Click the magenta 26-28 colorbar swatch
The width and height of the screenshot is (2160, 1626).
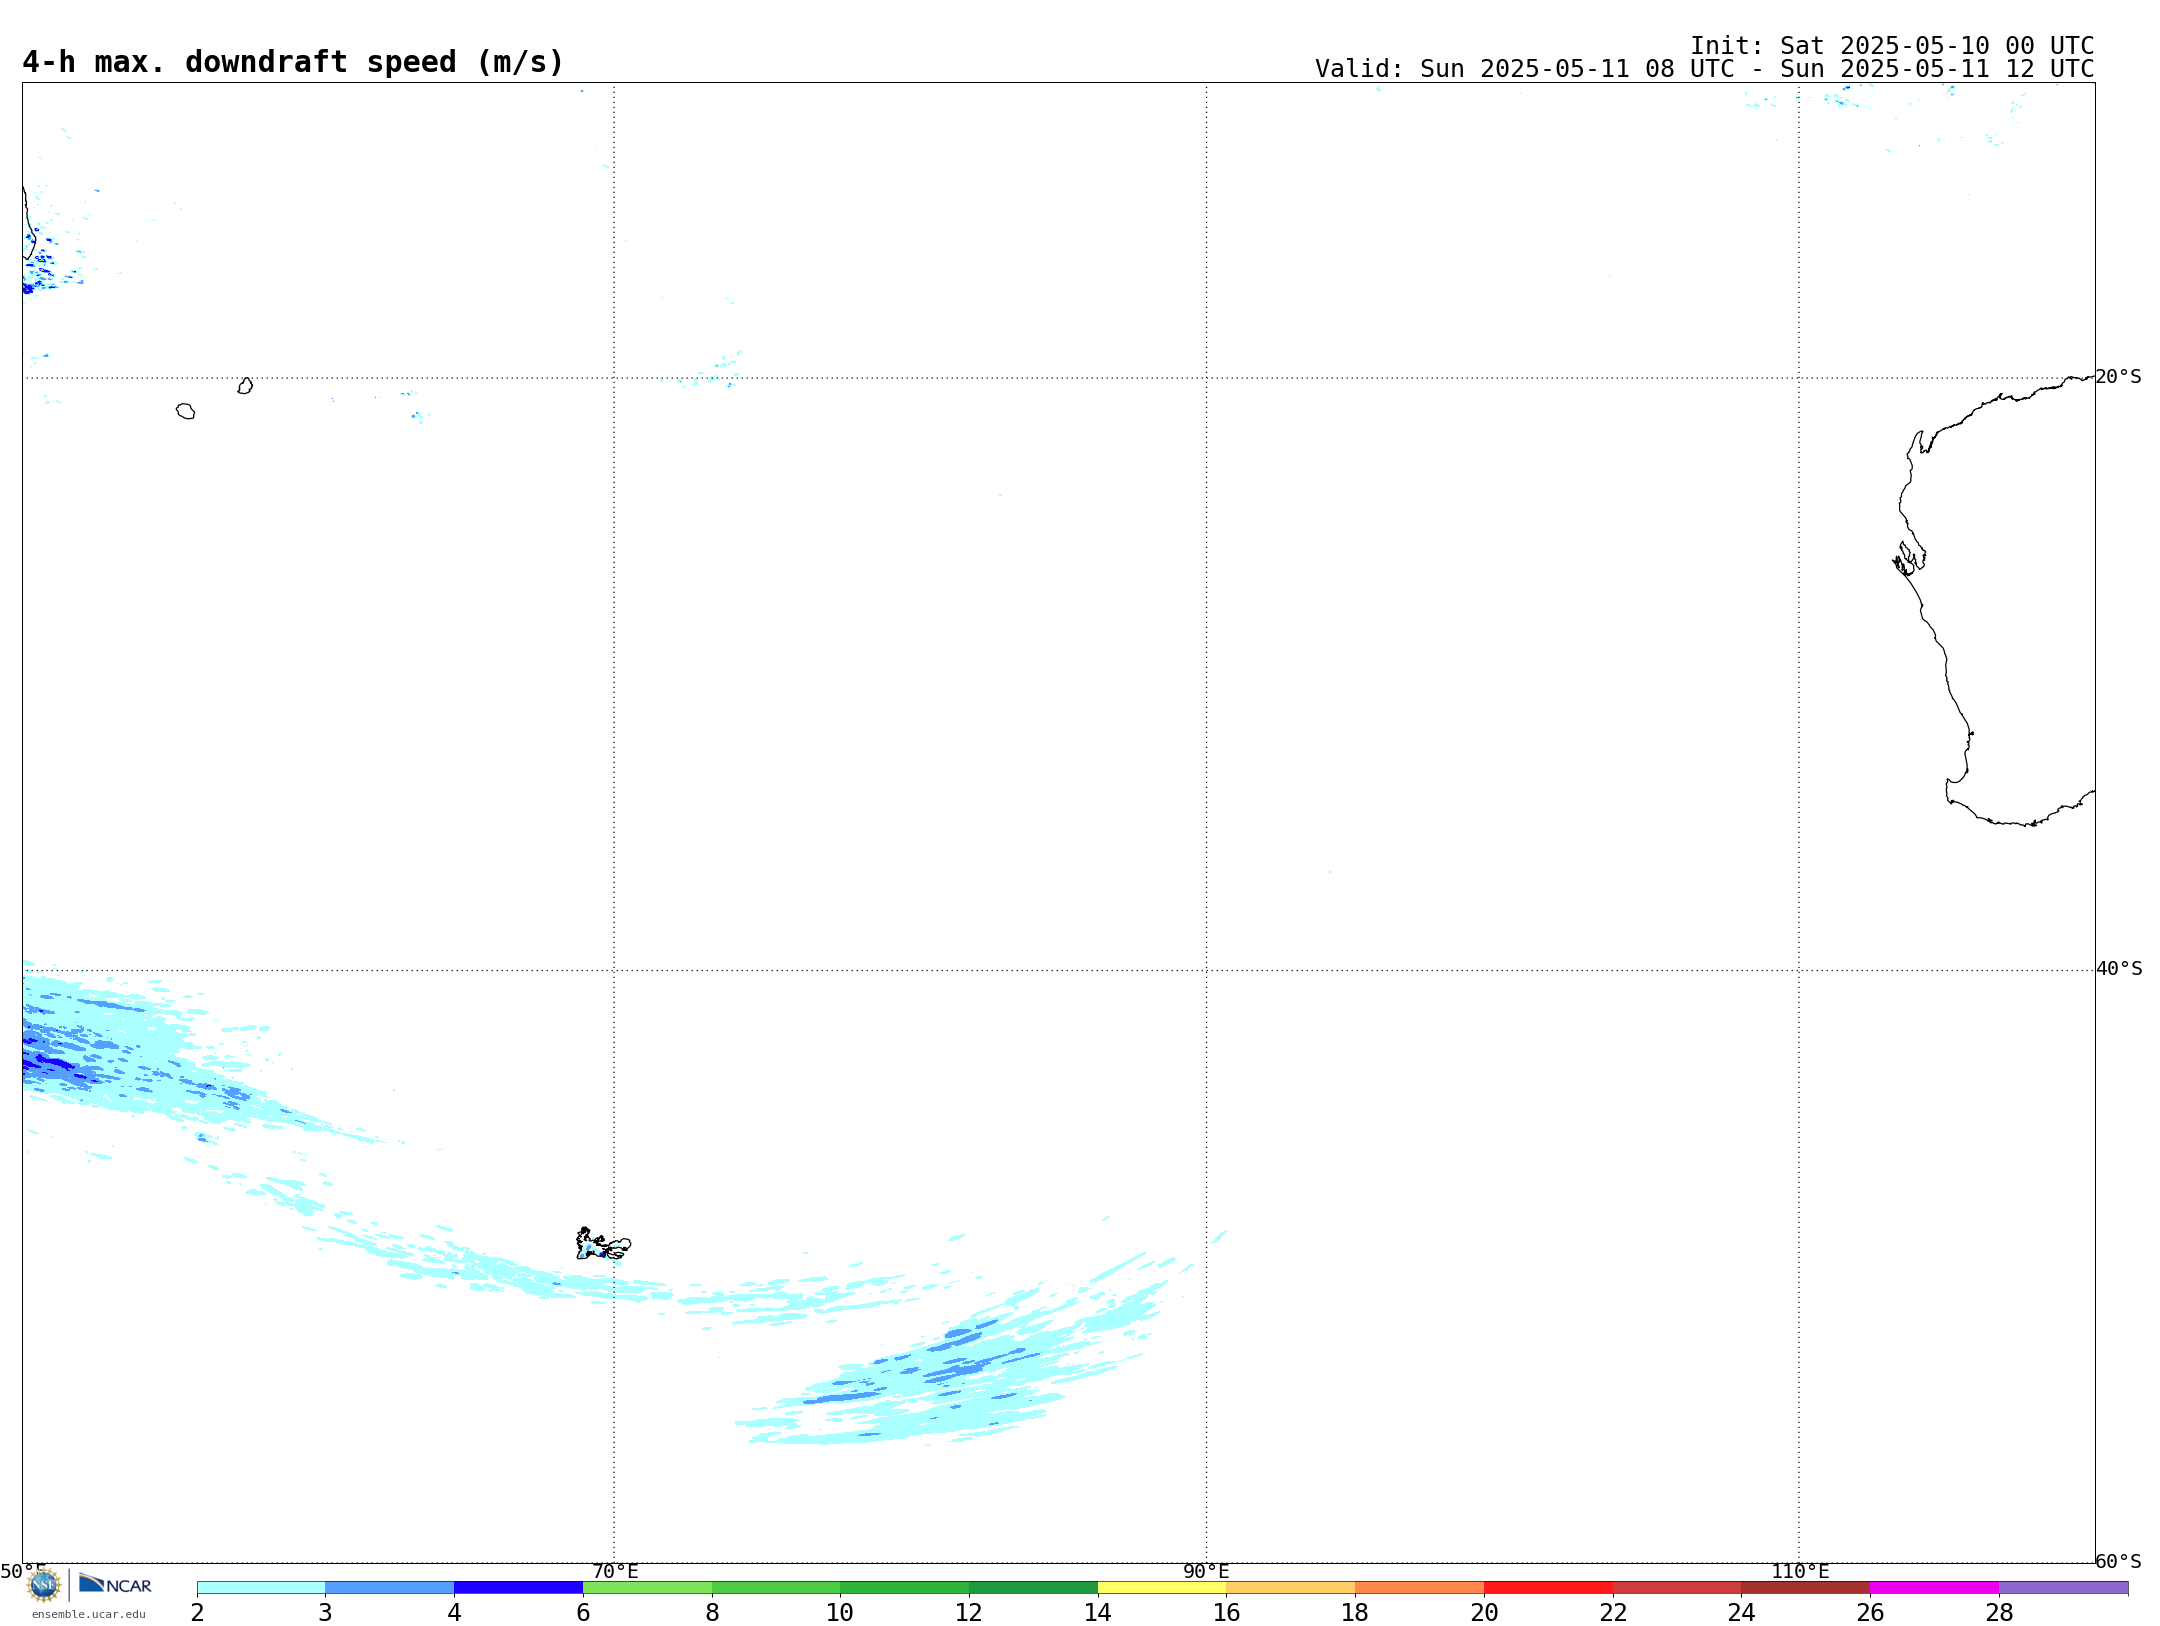(1934, 1588)
